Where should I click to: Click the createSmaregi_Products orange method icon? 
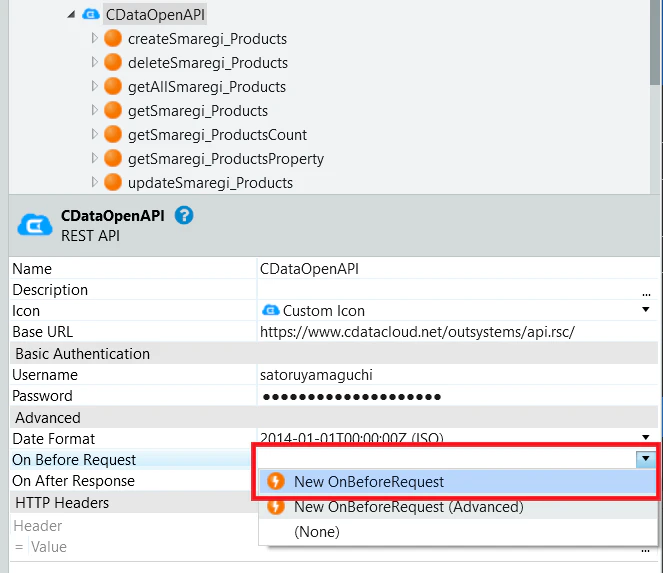click(x=113, y=38)
